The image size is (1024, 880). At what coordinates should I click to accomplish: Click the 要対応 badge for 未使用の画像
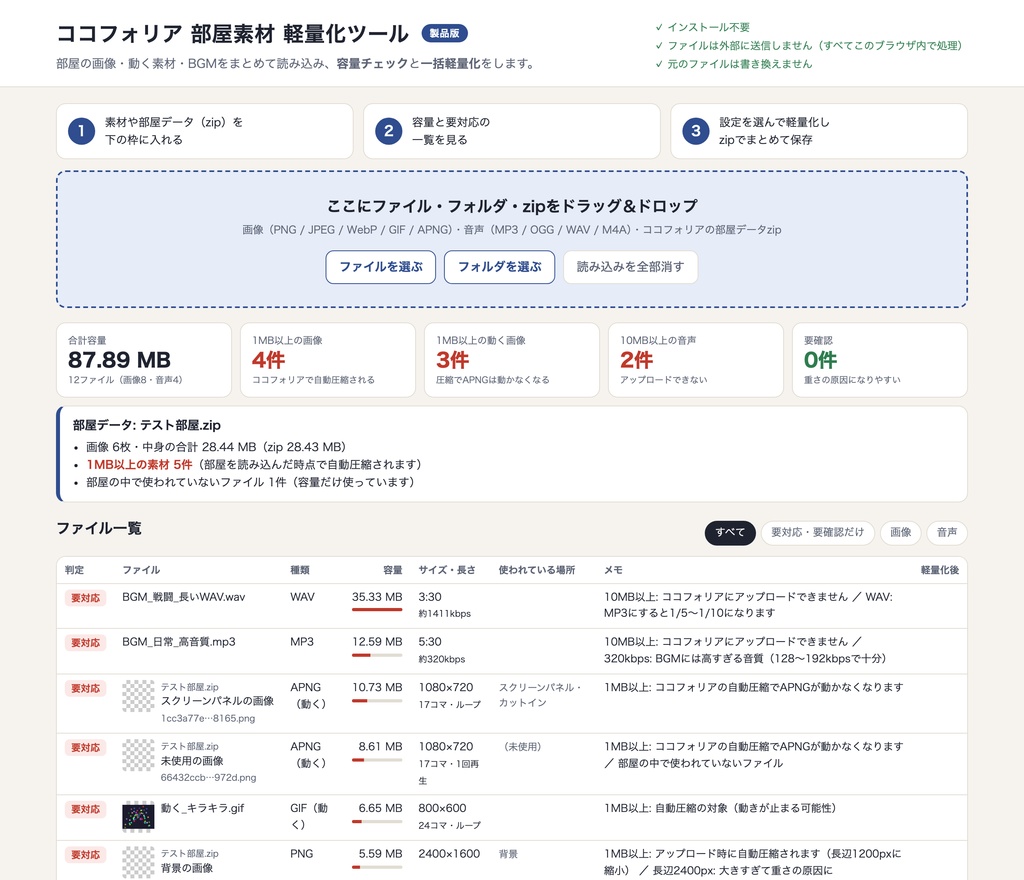86,748
